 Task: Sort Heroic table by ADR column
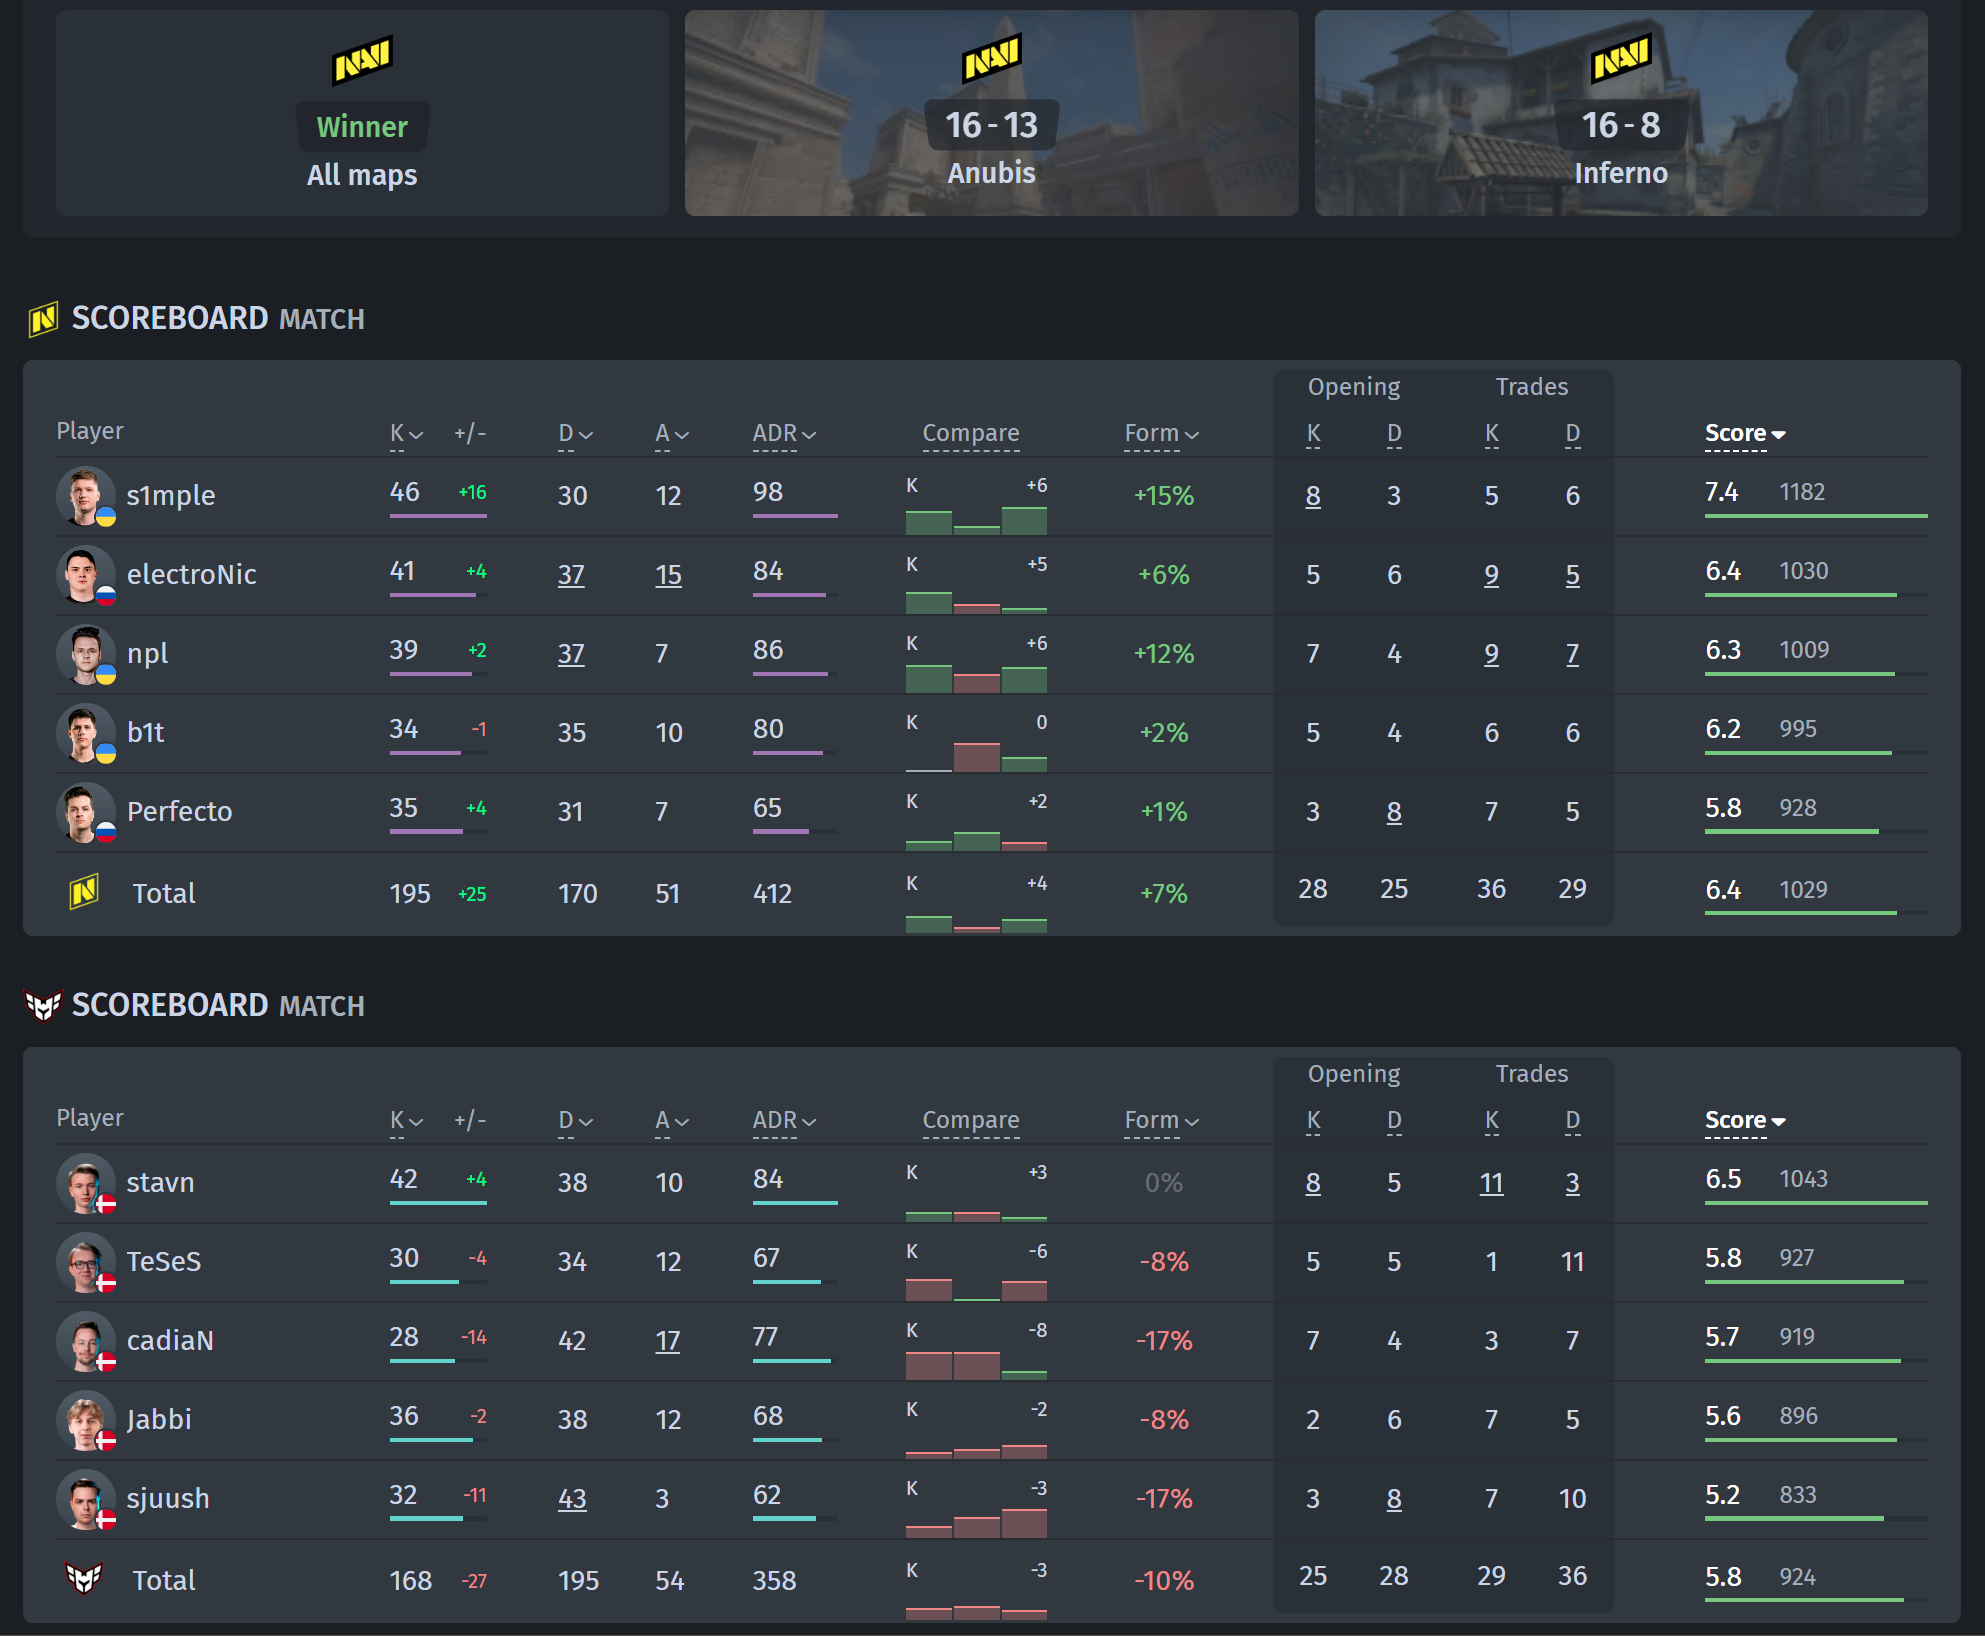pyautogui.click(x=785, y=1121)
